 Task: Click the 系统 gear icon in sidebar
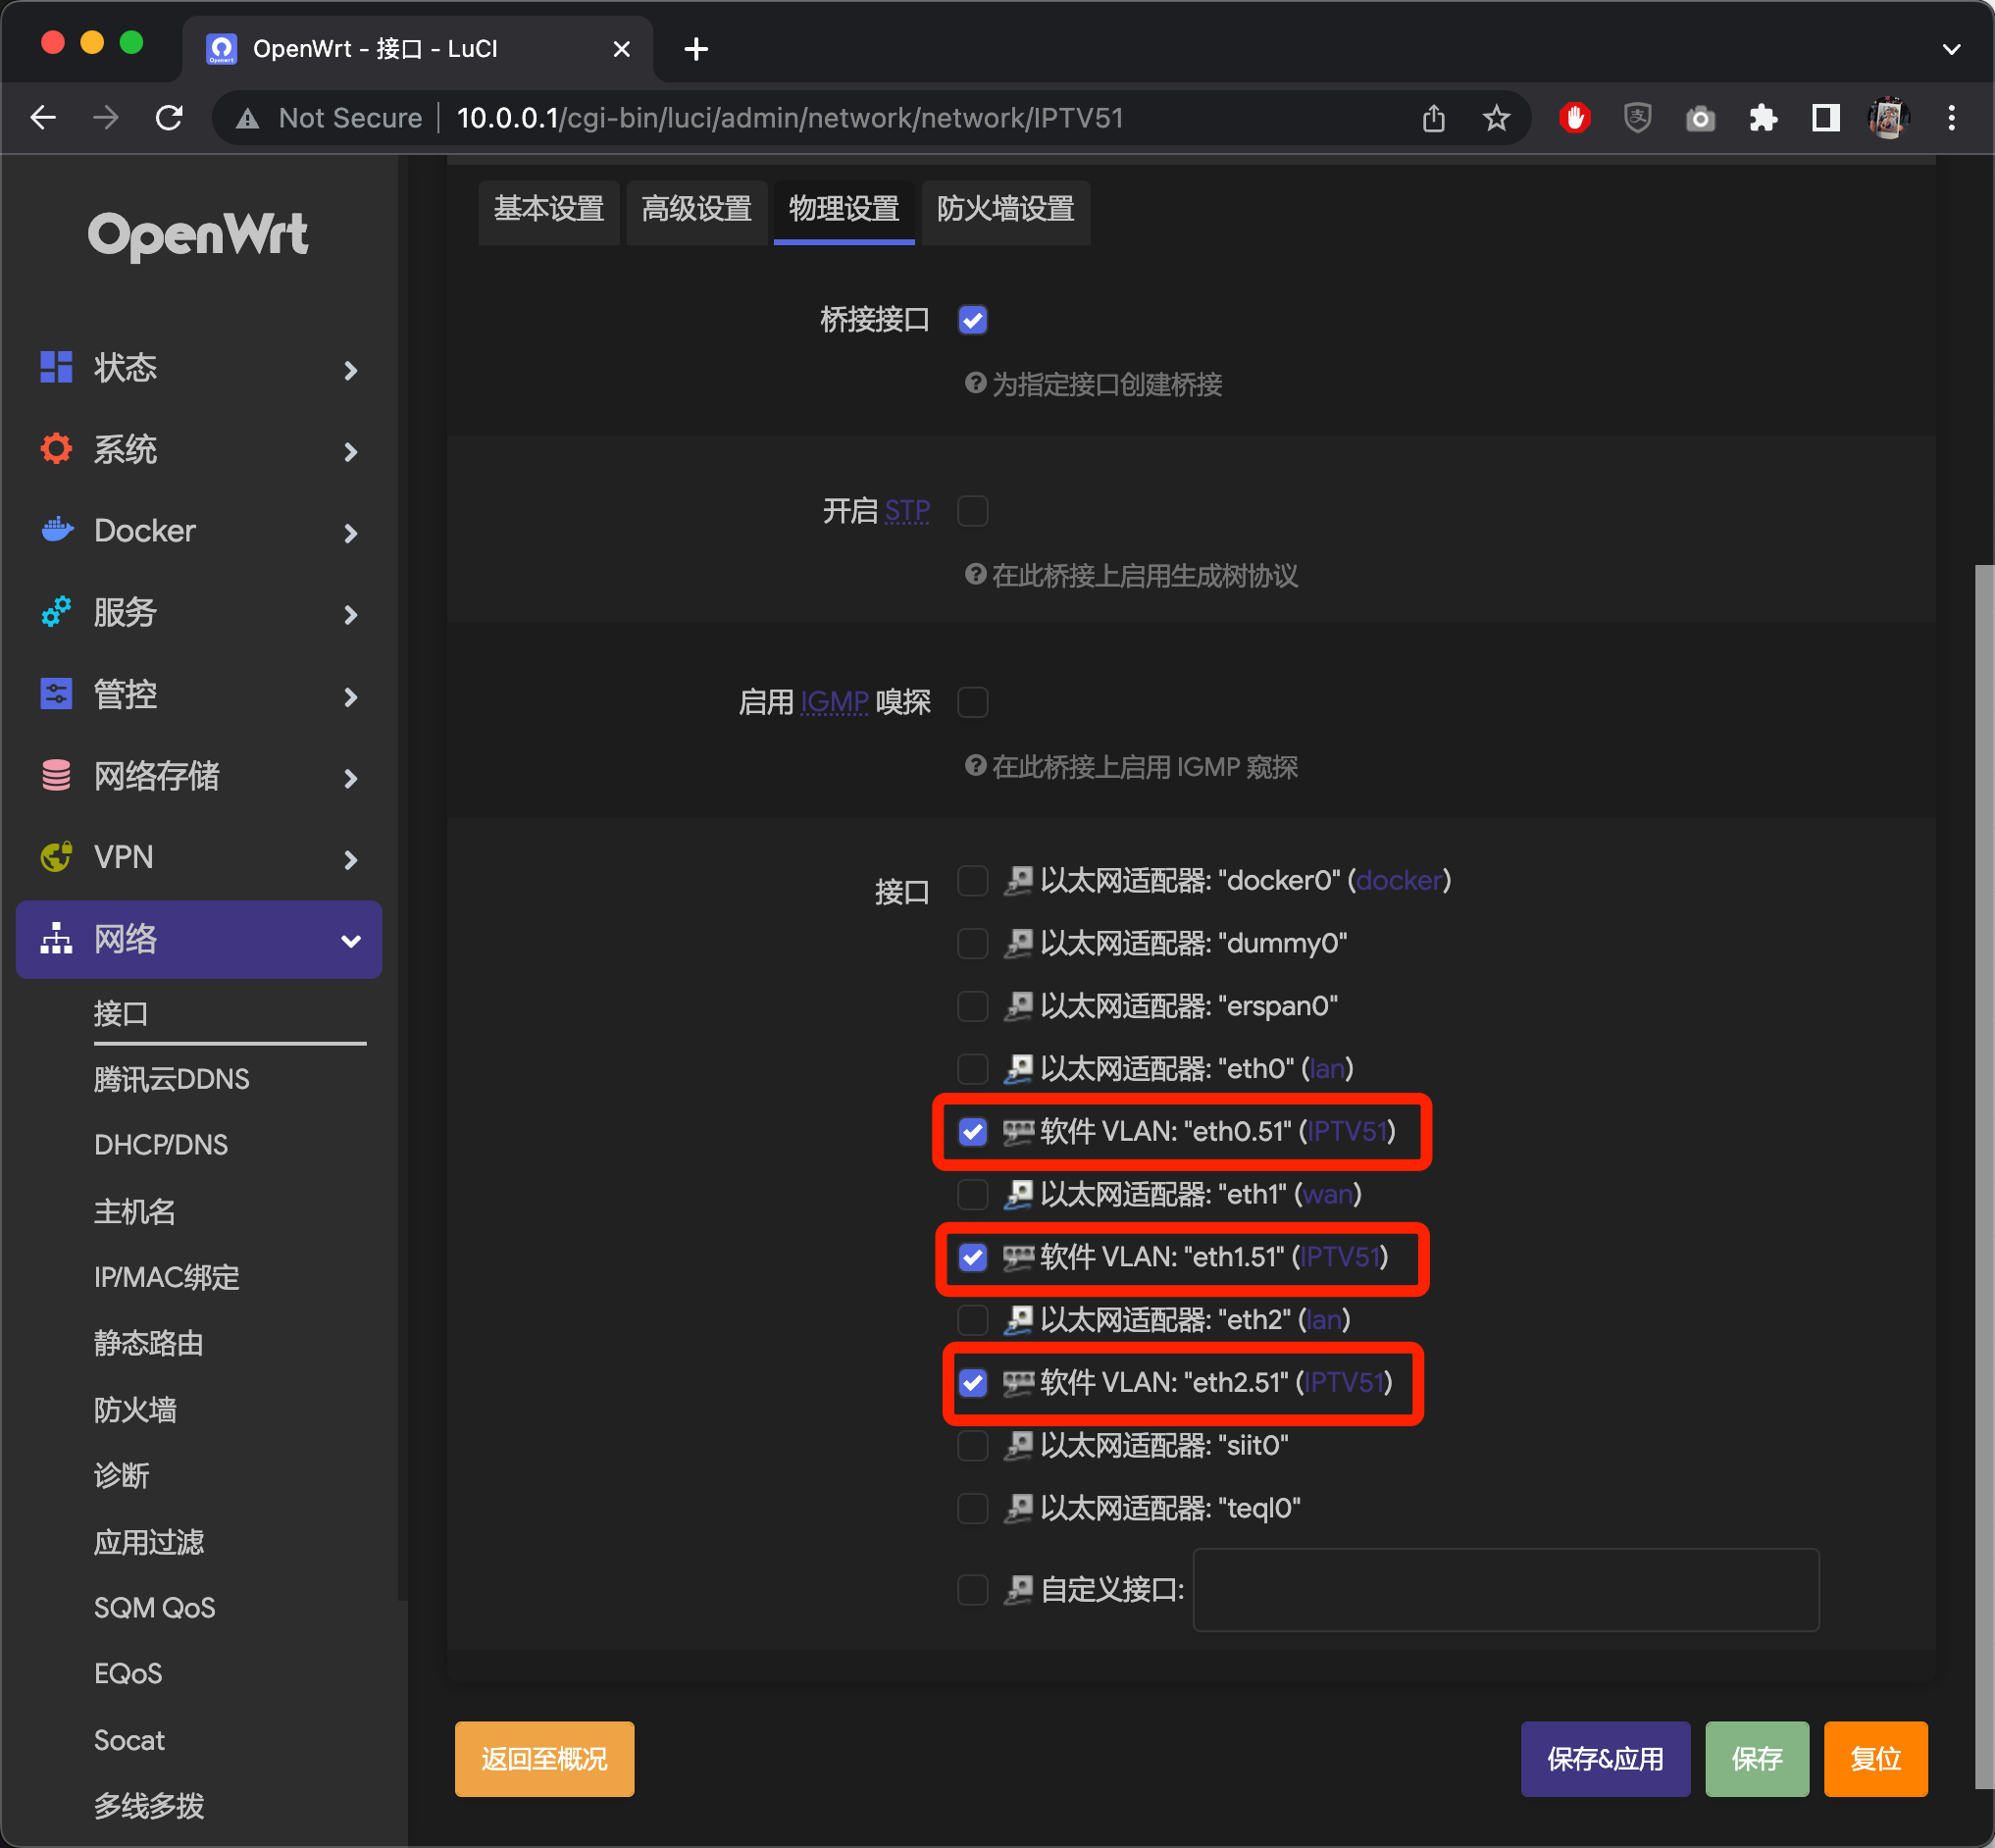pos(55,449)
